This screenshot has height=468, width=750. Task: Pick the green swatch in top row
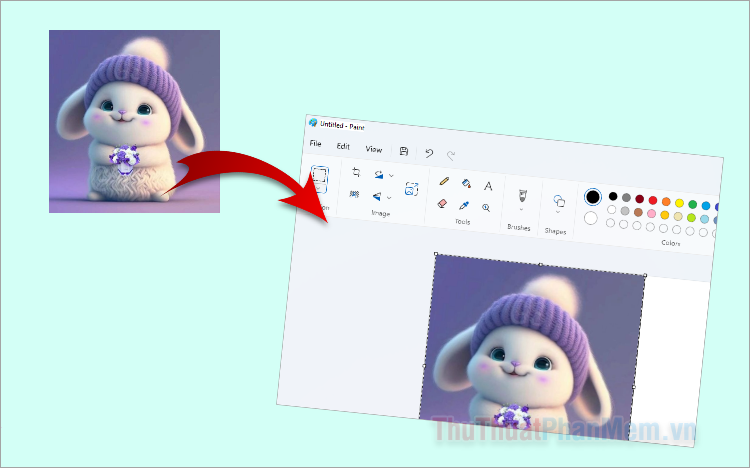(x=693, y=204)
